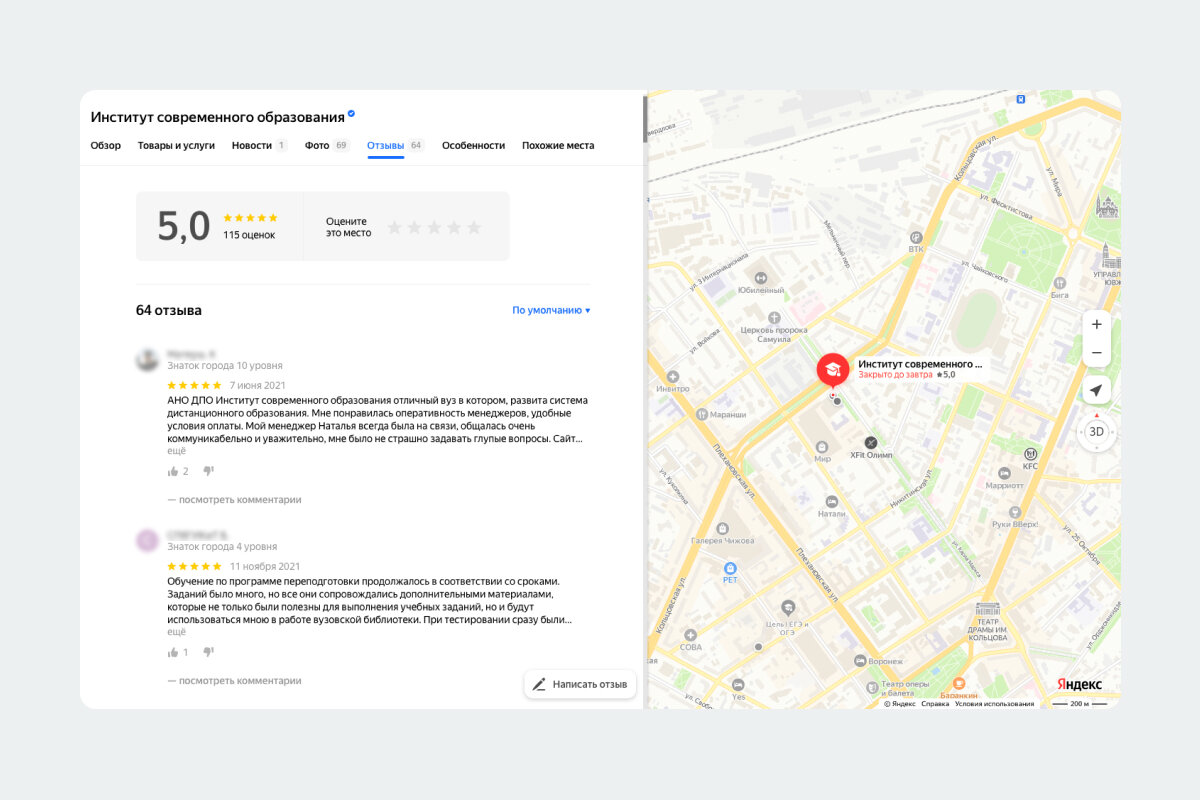Open the Справка link on map
This screenshot has height=800, width=1200.
coord(935,704)
